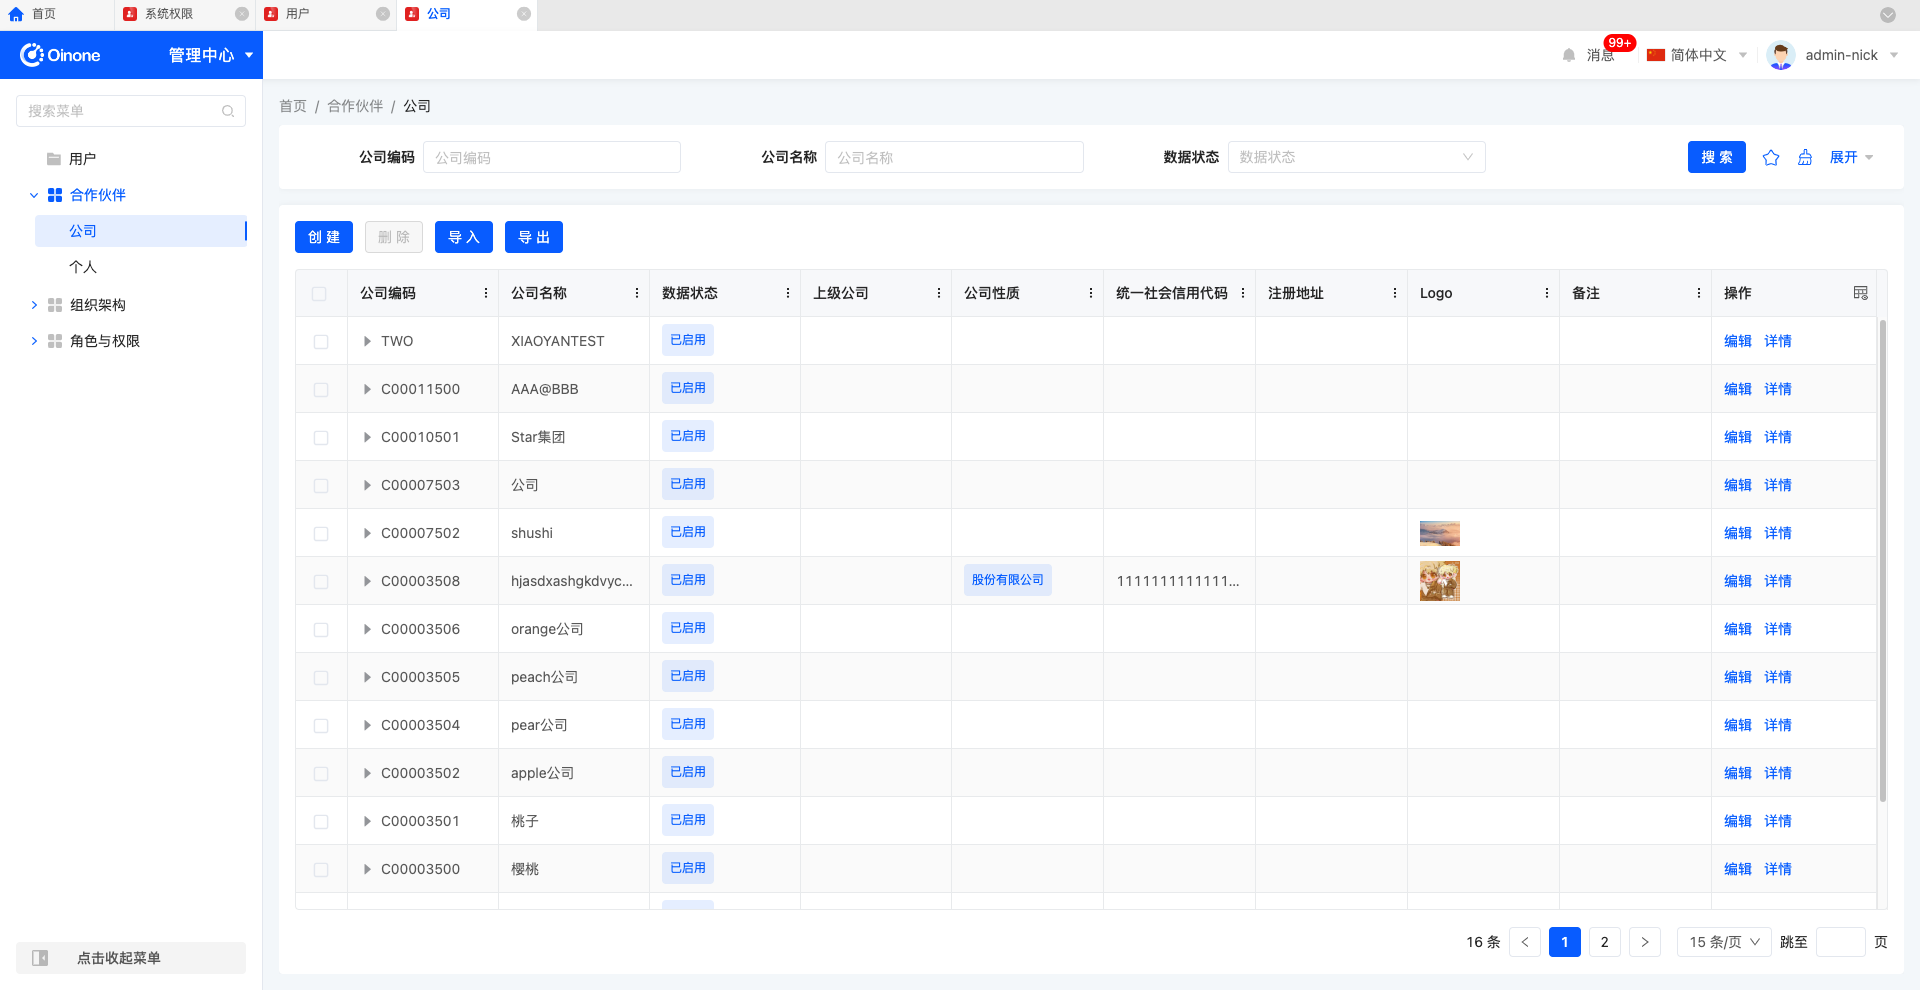Check the C00010501 row checkbox
Screen dimensions: 1920x990
click(321, 437)
